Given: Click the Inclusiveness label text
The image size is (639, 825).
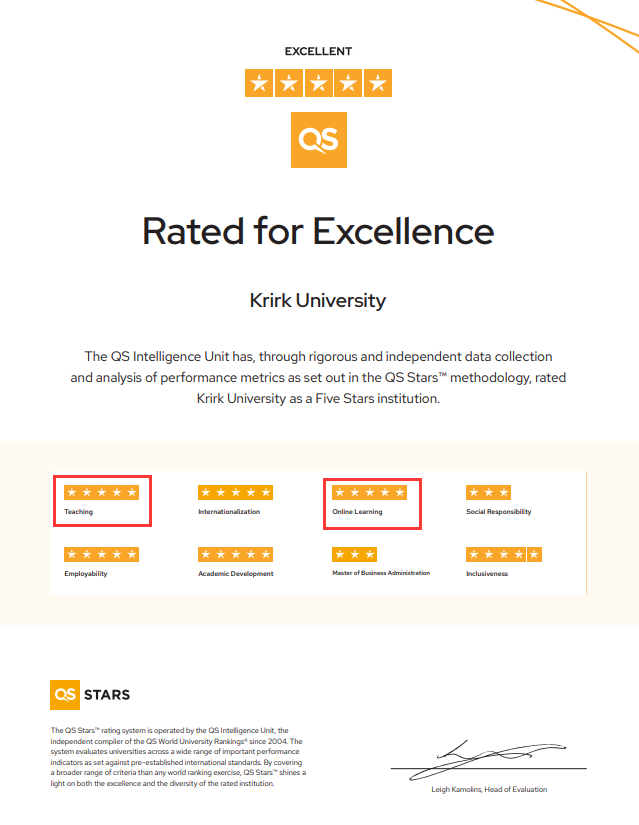Looking at the screenshot, I should coord(487,574).
